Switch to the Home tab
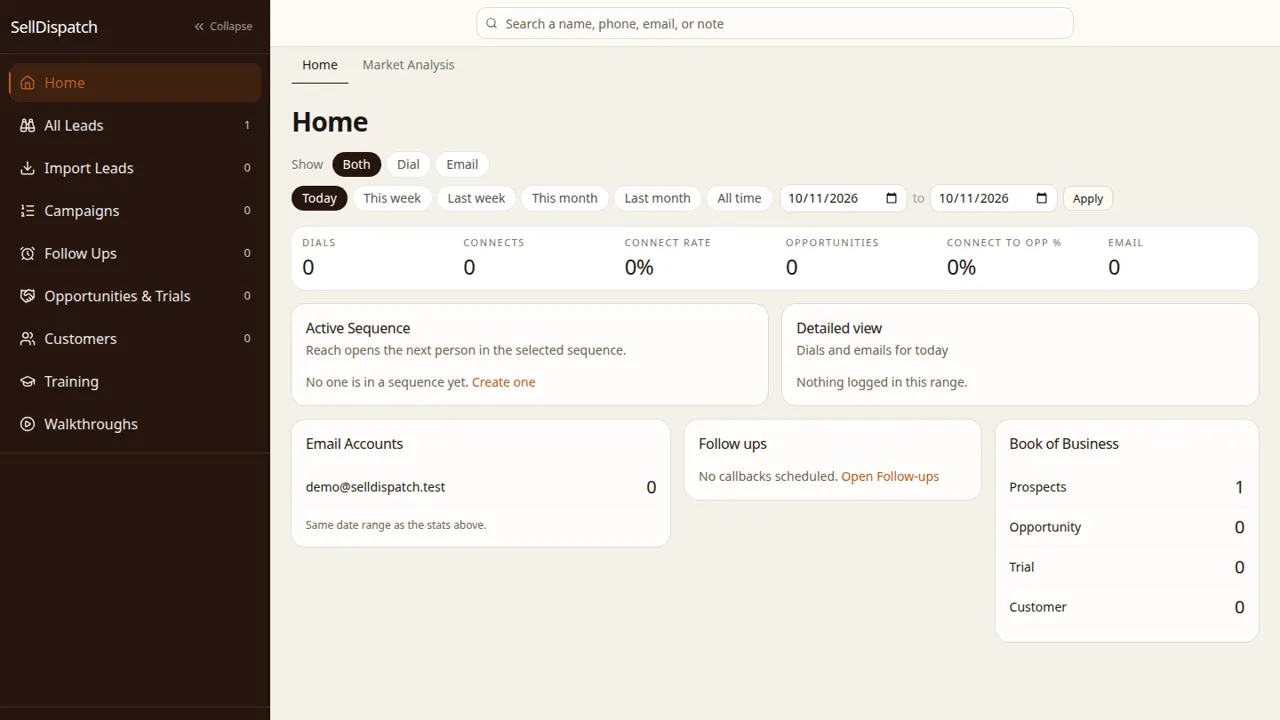 click(320, 65)
